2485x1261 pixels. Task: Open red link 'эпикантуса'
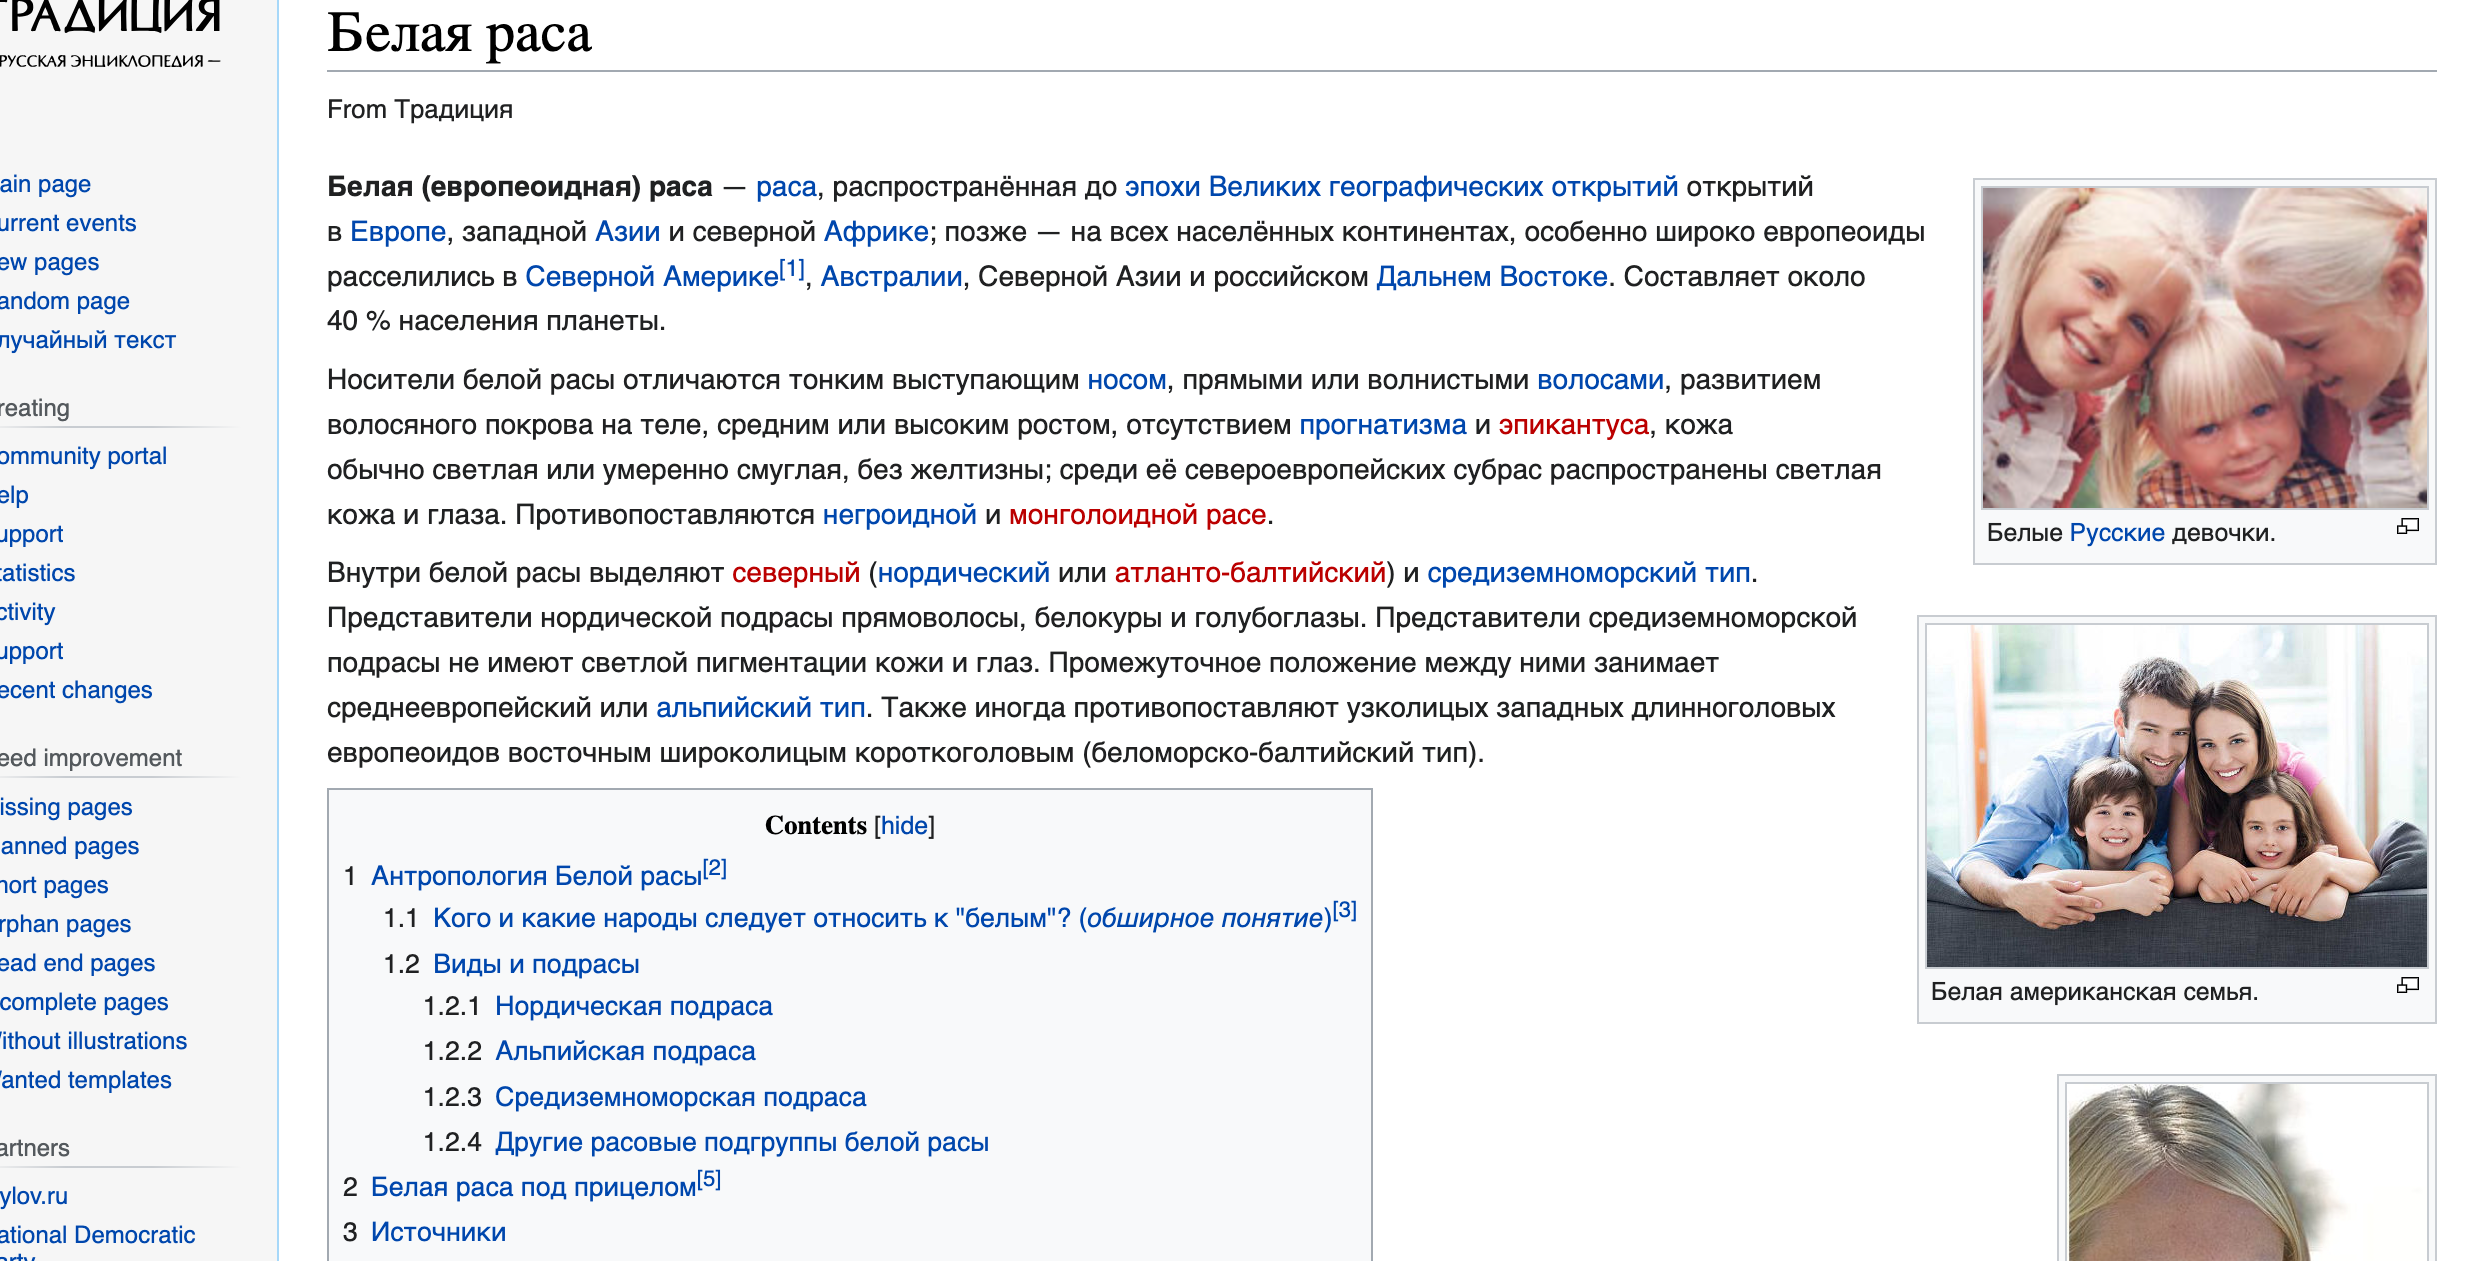(x=1573, y=425)
